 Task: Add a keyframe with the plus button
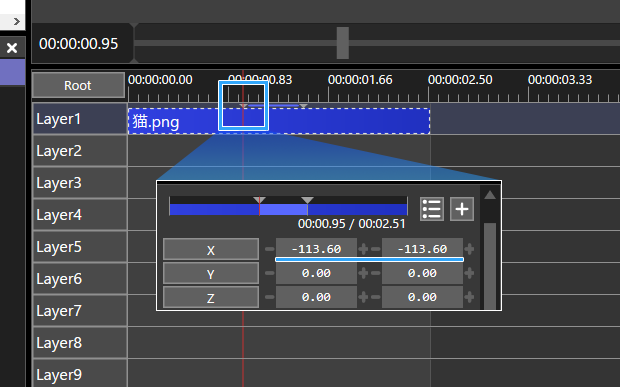pyautogui.click(x=462, y=209)
